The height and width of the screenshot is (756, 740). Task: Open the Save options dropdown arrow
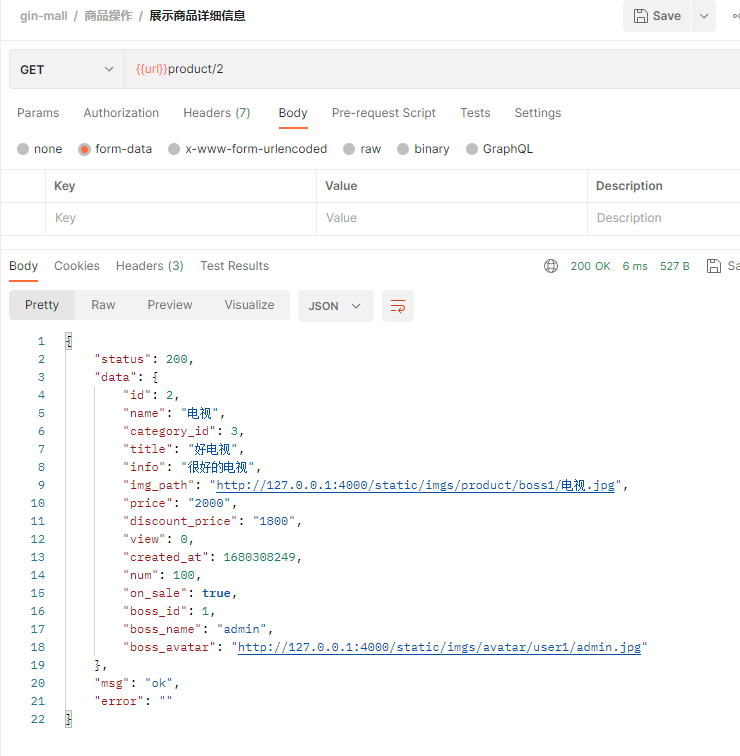pos(704,16)
